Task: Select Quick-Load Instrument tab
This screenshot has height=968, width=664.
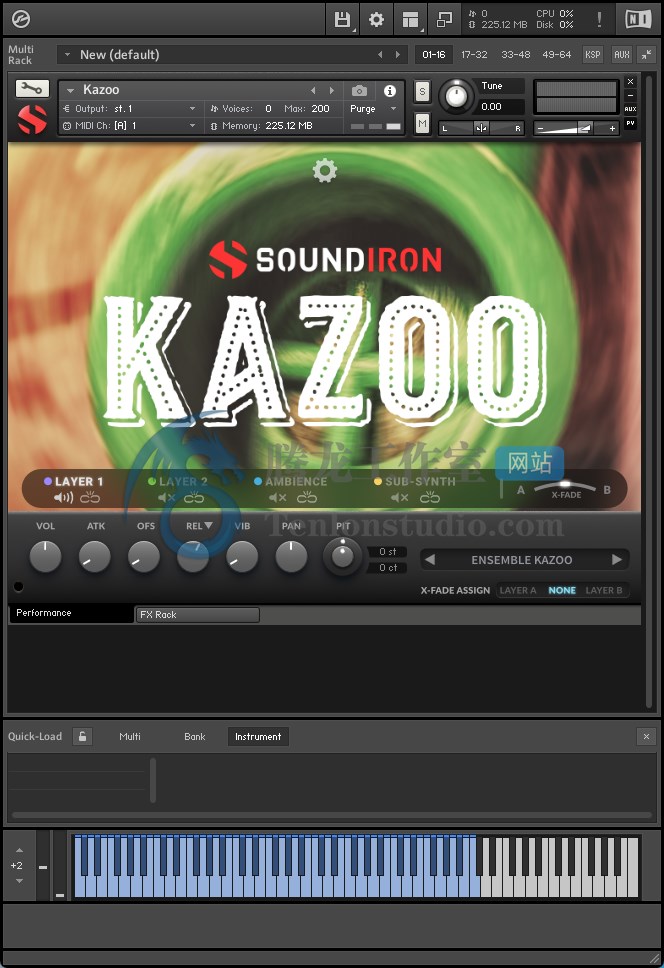Action: (x=258, y=736)
